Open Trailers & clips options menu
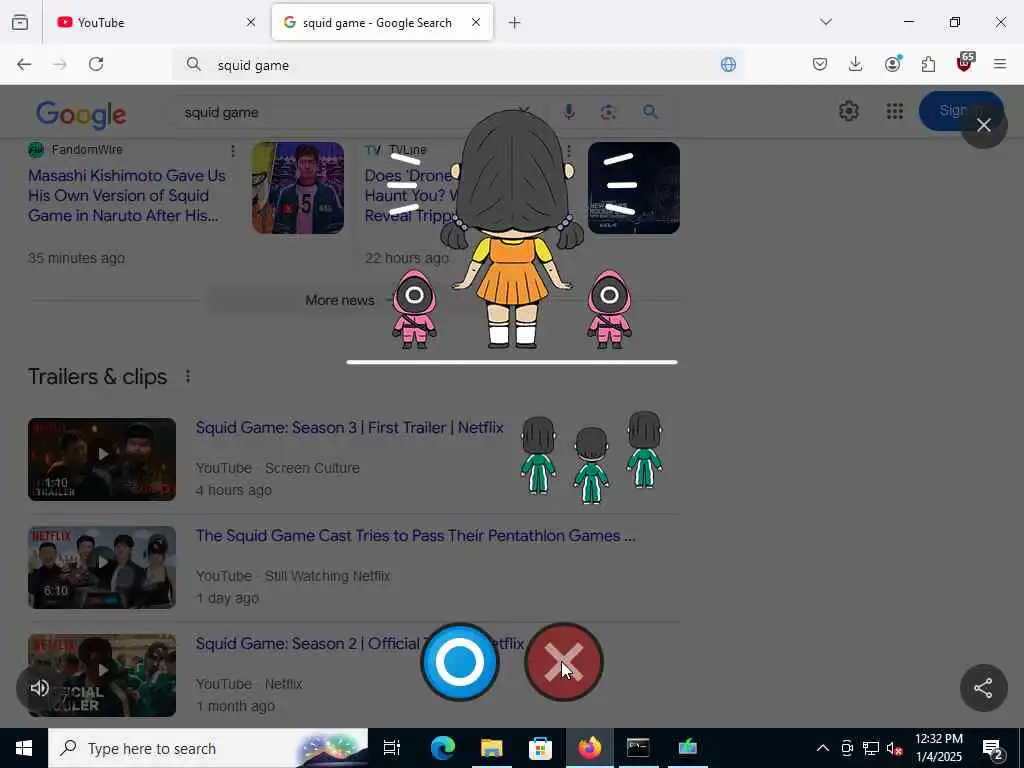The height and width of the screenshot is (768, 1024). pyautogui.click(x=187, y=377)
